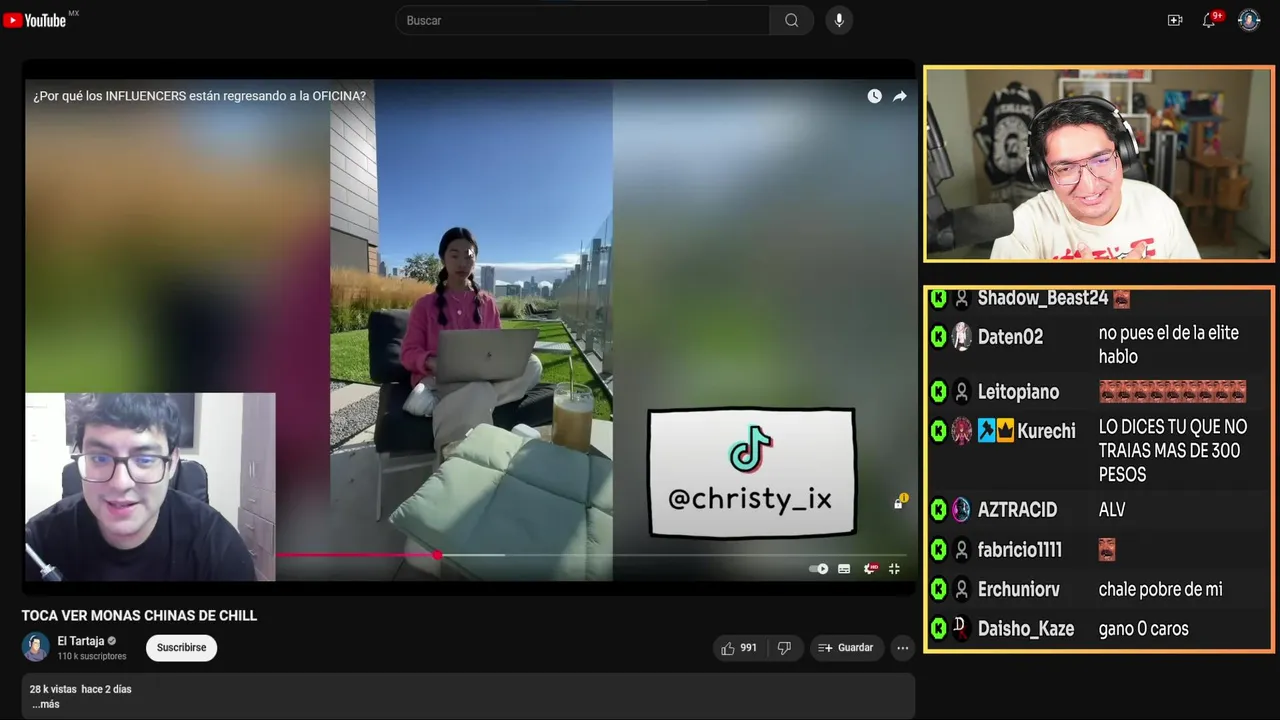Screen dimensions: 1280x720
Task: Click the '28 k vistas hace 2 días' text
Action: pyautogui.click(x=80, y=689)
